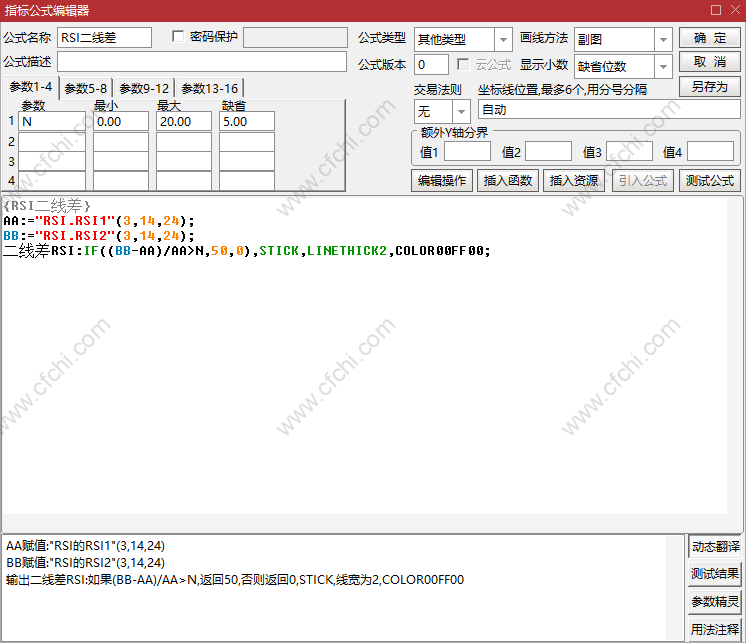
Task: Click the 确定 button
Action: 709,38
